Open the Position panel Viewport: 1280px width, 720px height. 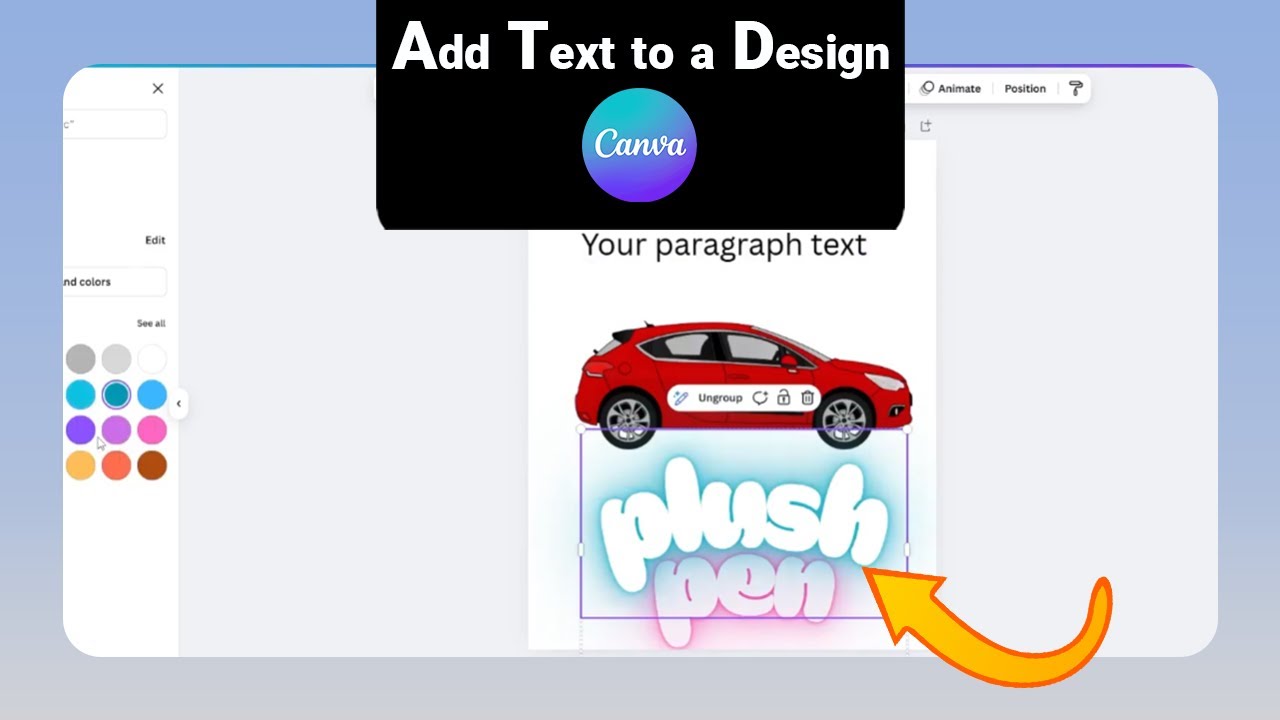(1025, 89)
